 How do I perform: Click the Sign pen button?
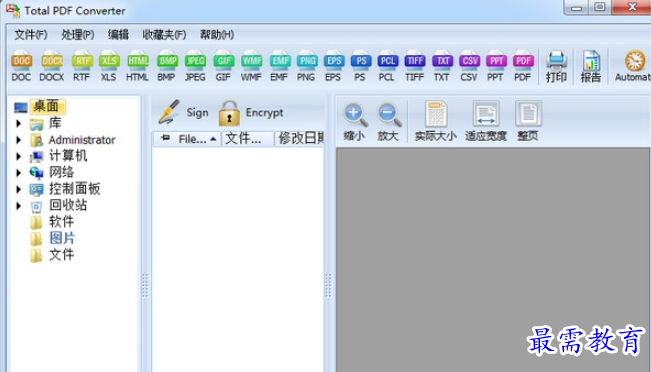(183, 113)
